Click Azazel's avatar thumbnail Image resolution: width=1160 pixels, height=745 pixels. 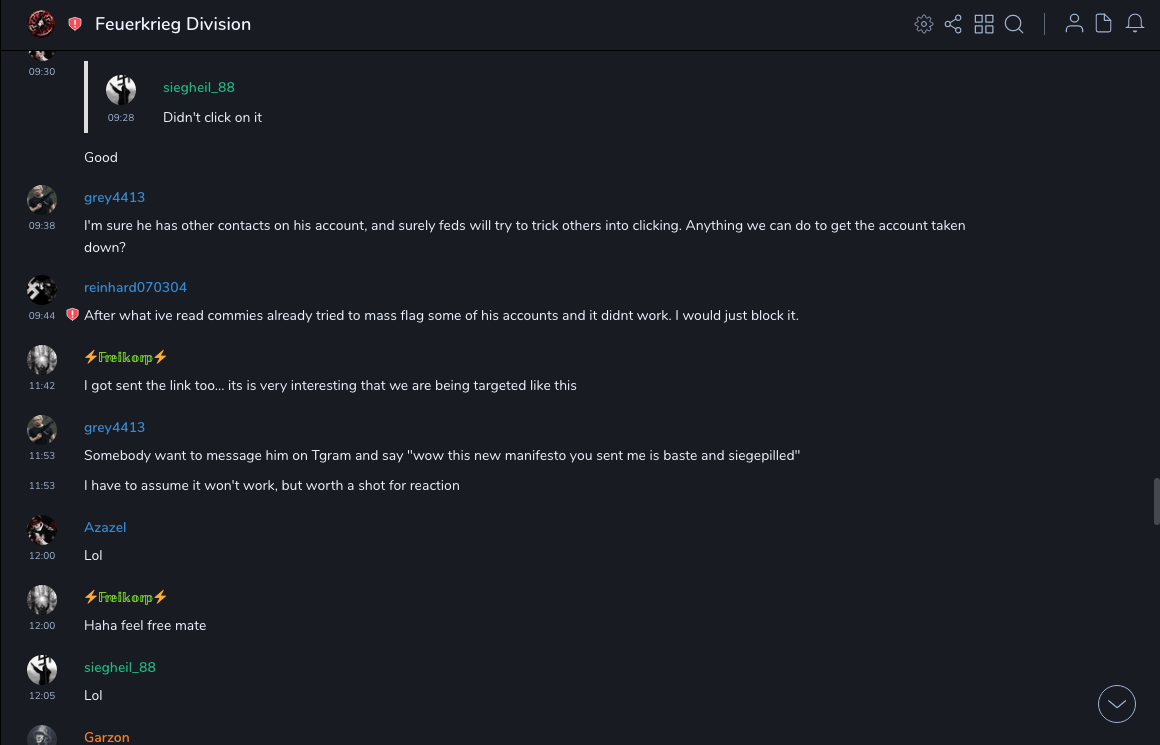point(42,529)
